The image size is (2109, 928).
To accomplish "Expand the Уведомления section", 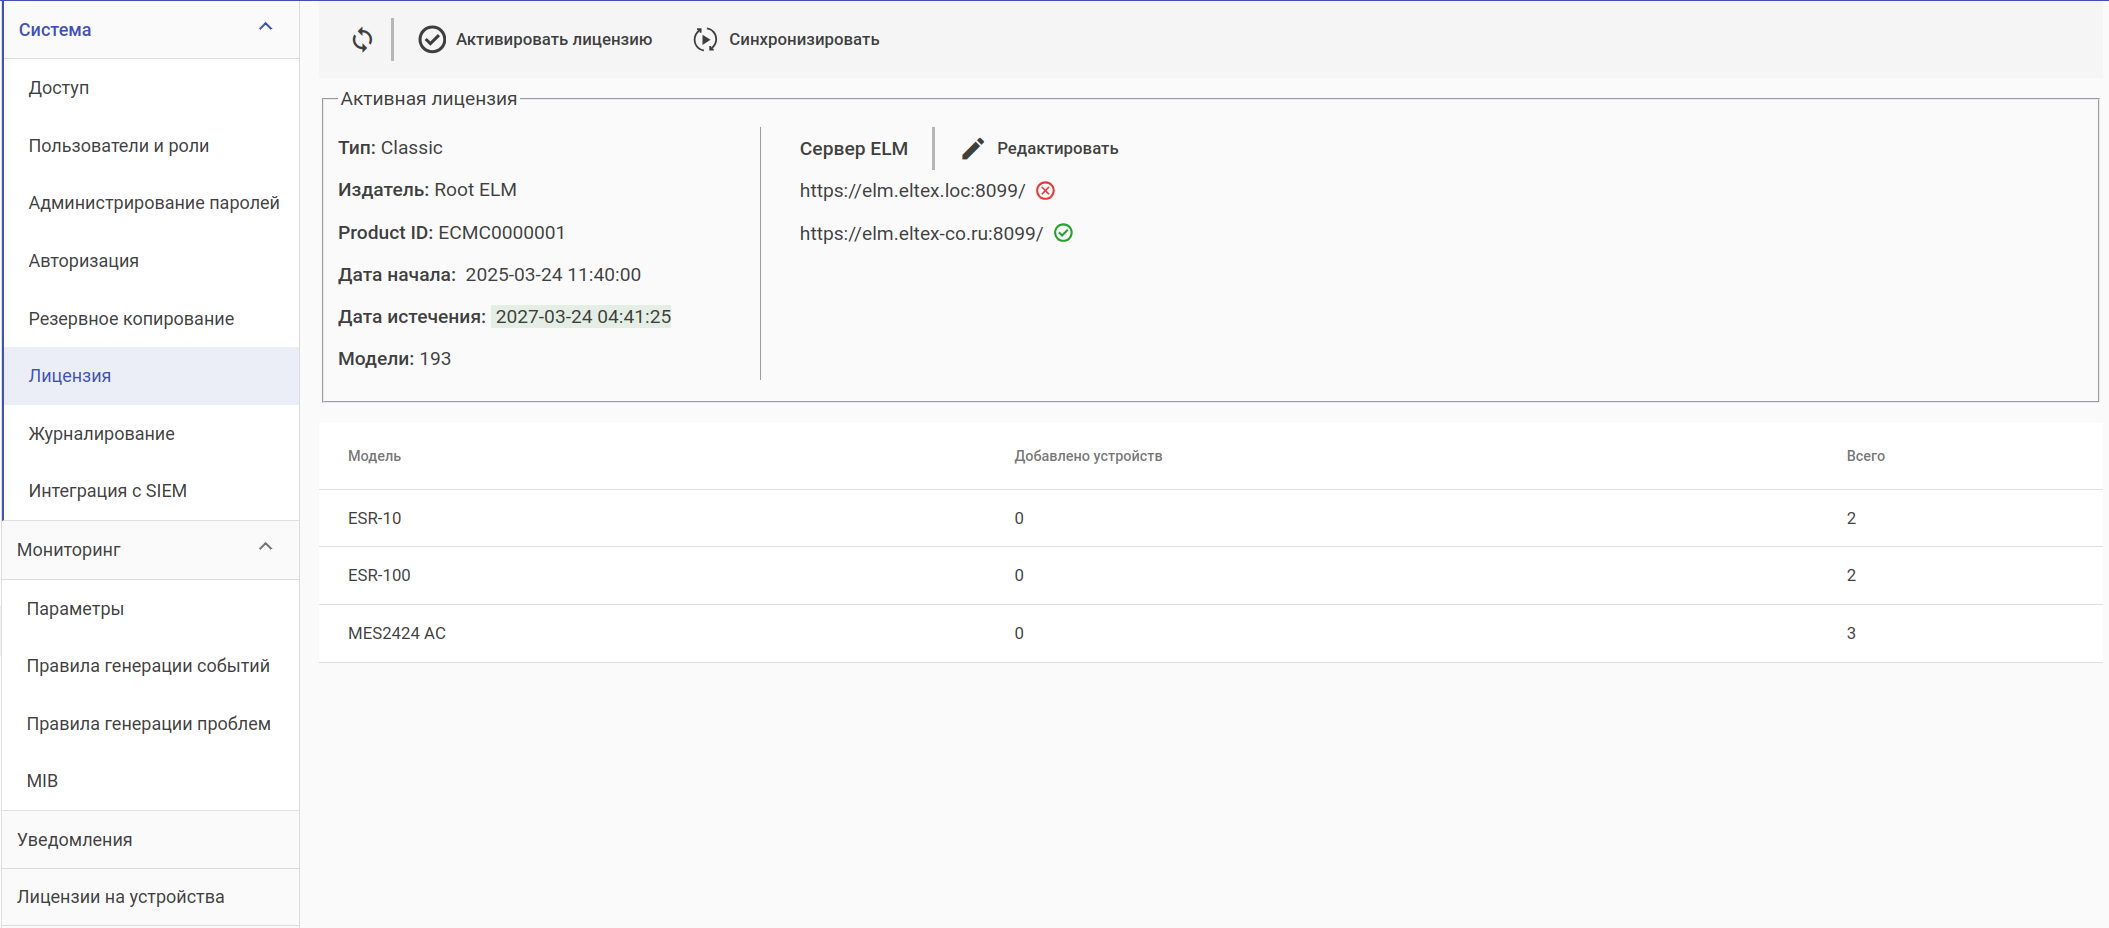I will click(75, 840).
